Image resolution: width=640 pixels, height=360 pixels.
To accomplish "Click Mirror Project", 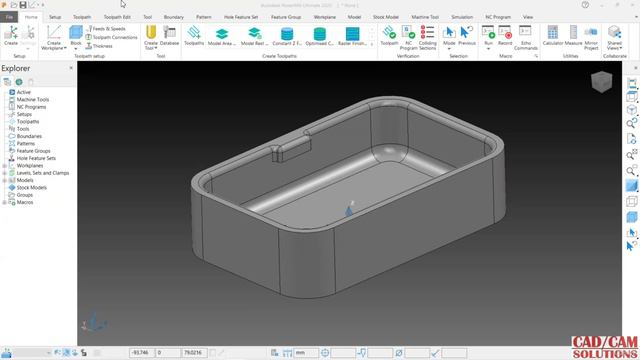I will 591,37.
